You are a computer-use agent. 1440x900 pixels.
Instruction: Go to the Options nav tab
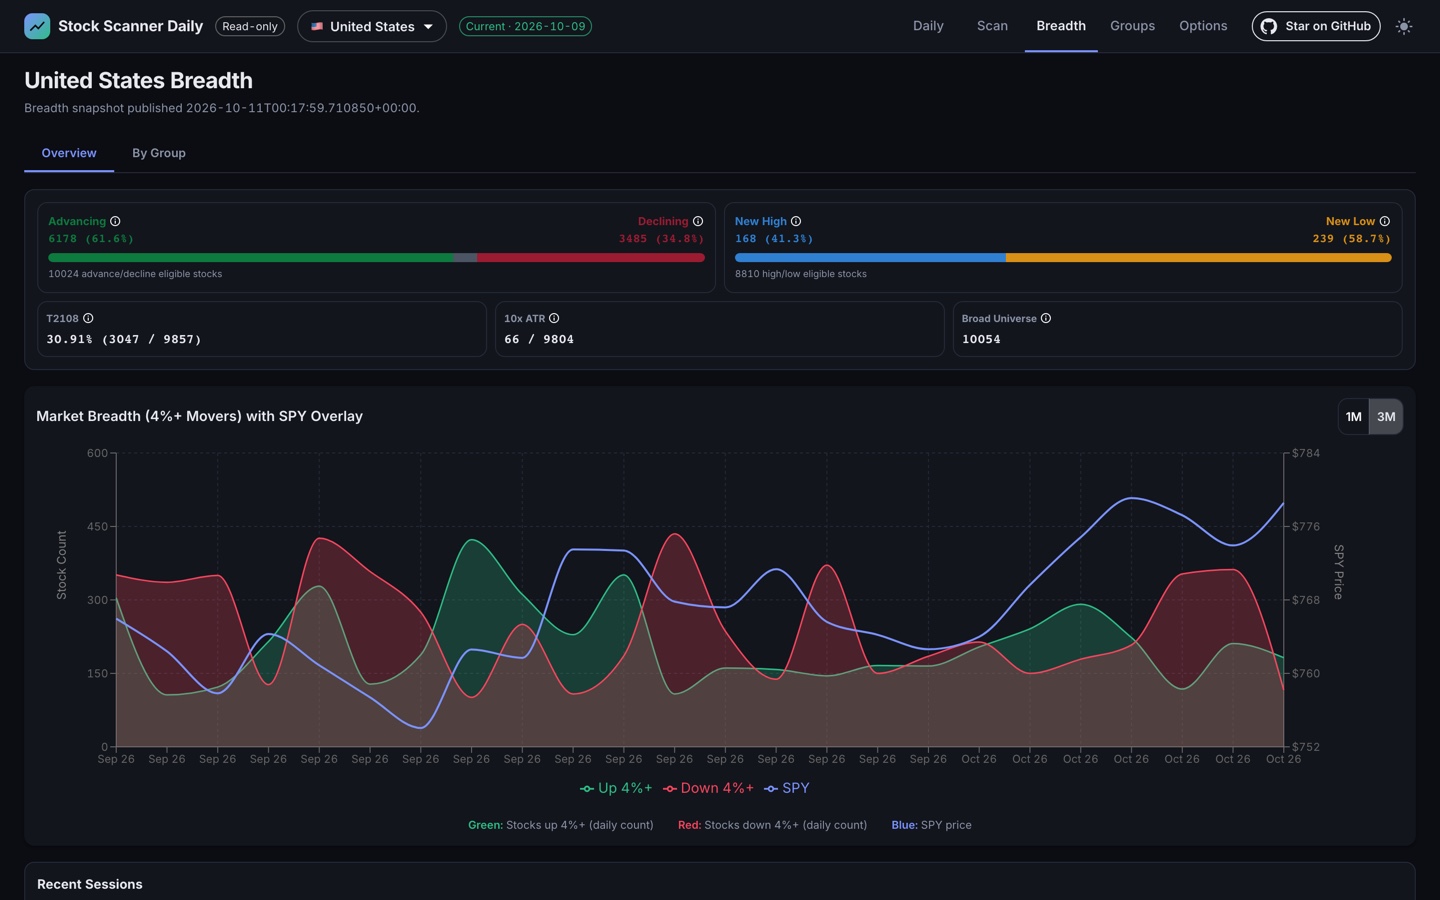point(1203,26)
